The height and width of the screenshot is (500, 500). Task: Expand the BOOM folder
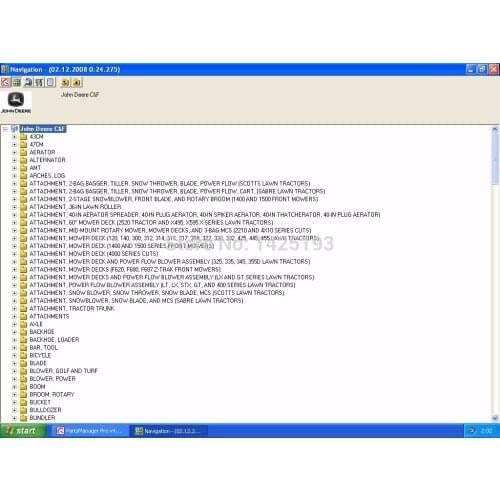tap(14, 387)
